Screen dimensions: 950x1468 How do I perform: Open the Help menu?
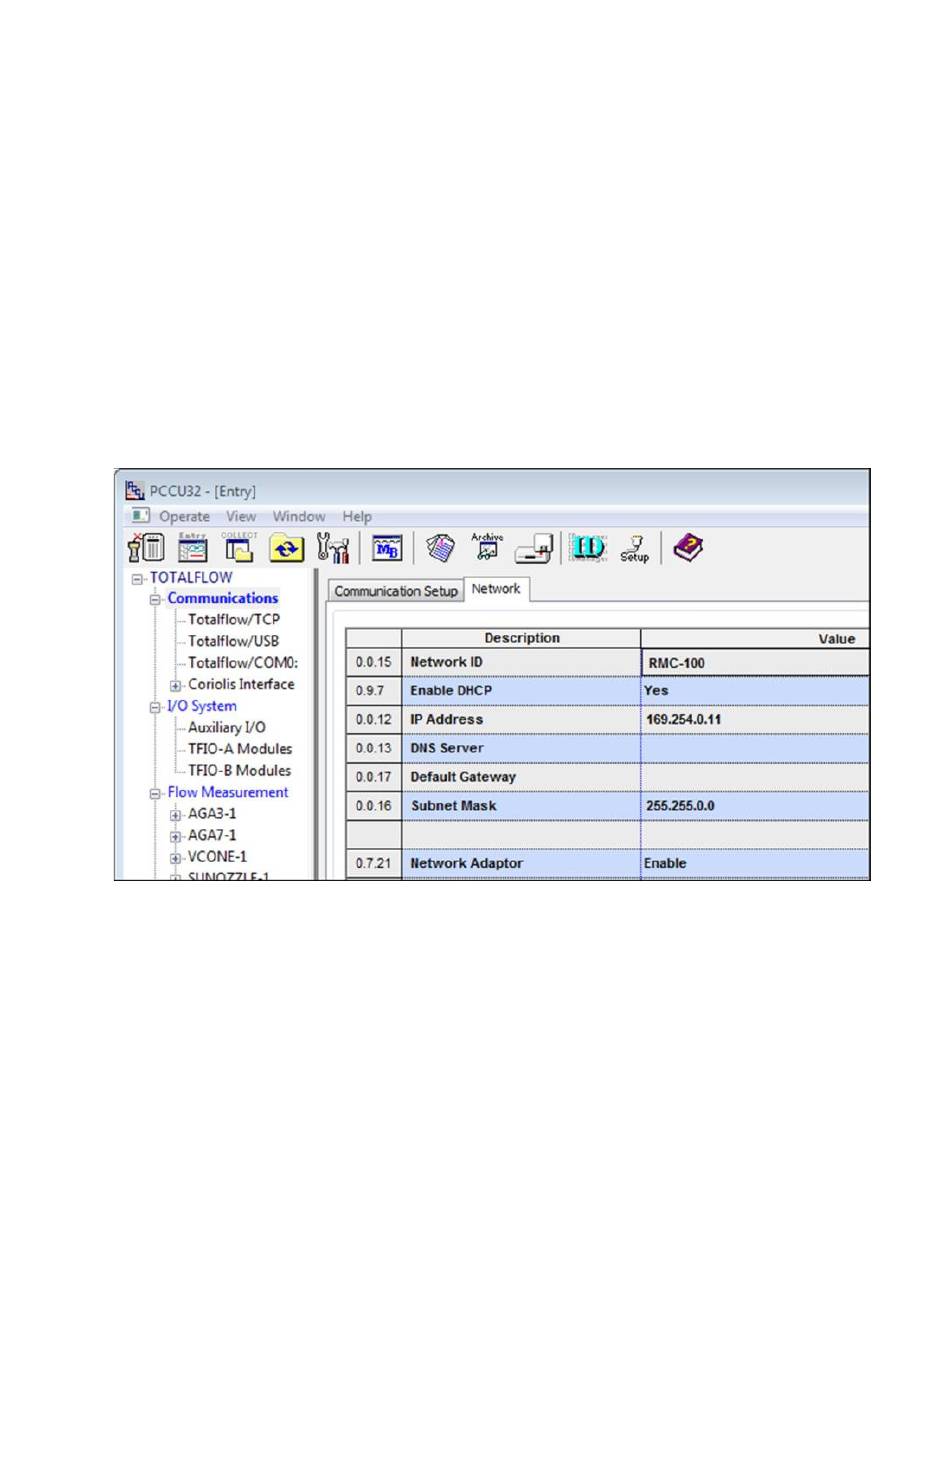(357, 517)
